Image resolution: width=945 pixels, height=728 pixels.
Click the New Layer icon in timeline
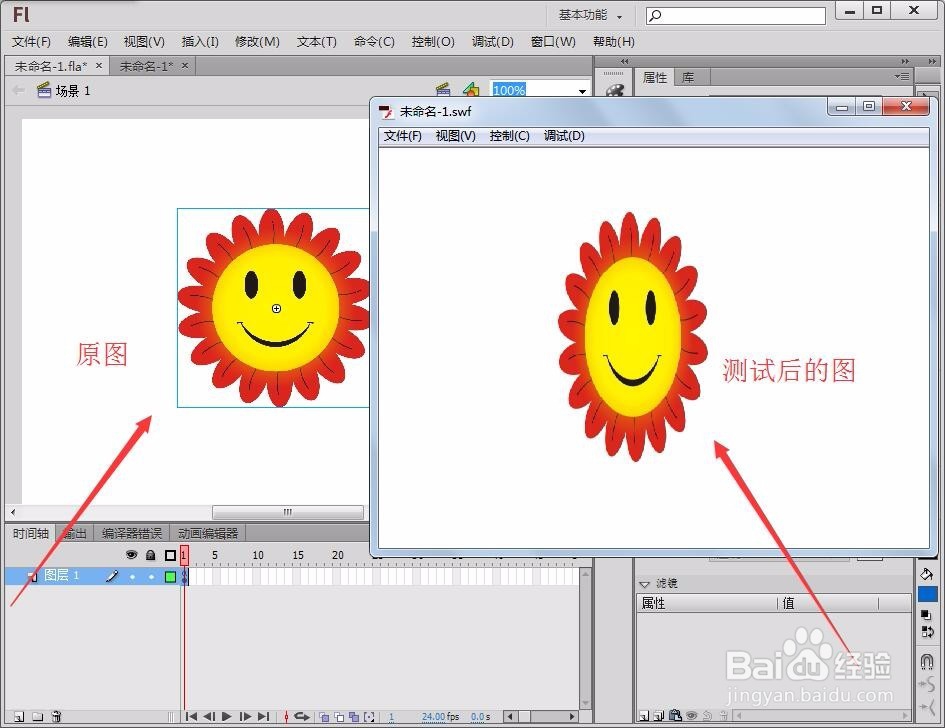(19, 717)
